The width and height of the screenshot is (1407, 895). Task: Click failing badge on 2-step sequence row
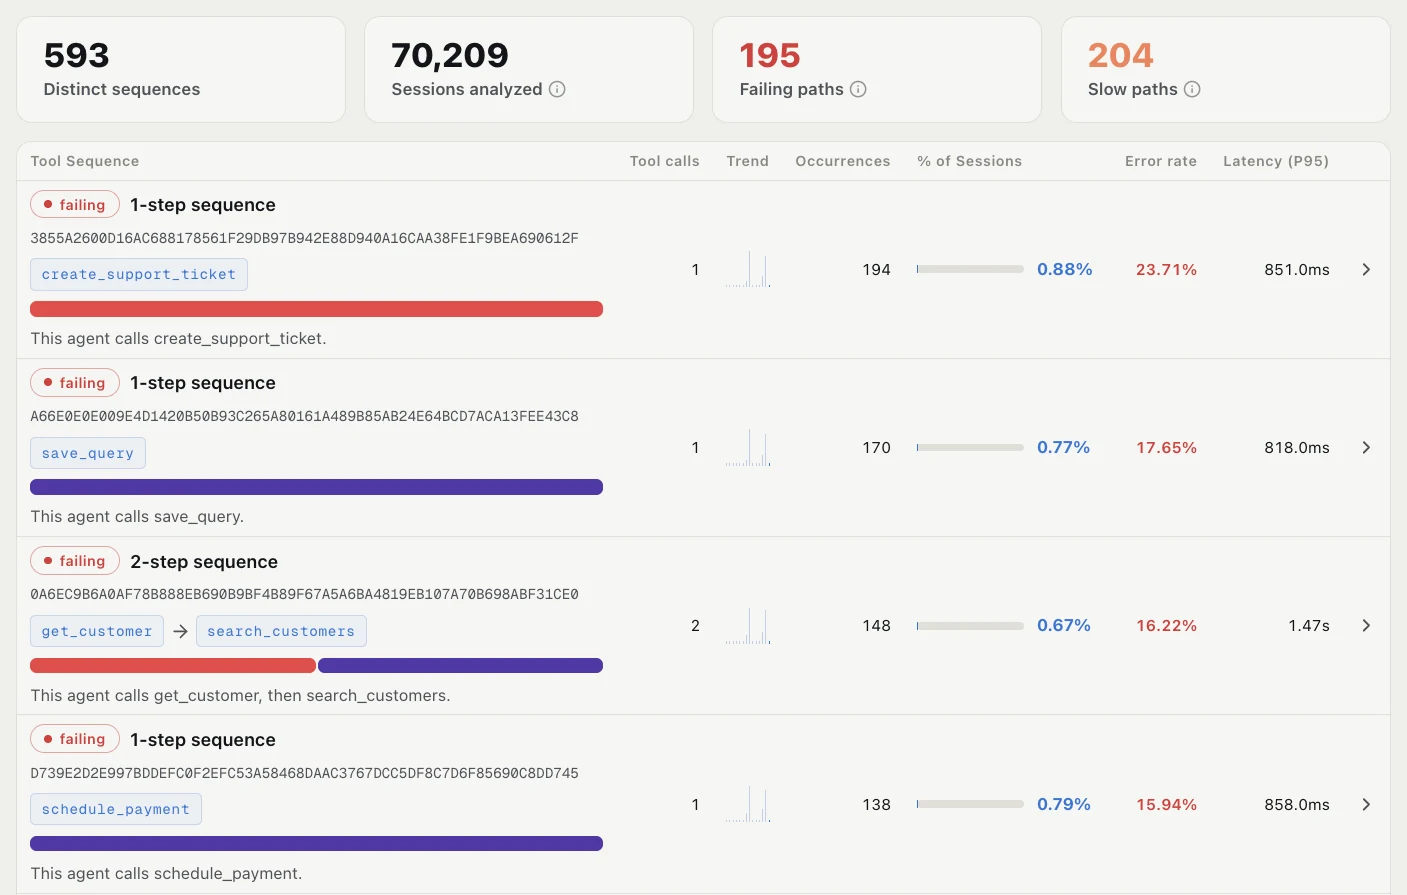(x=75, y=561)
